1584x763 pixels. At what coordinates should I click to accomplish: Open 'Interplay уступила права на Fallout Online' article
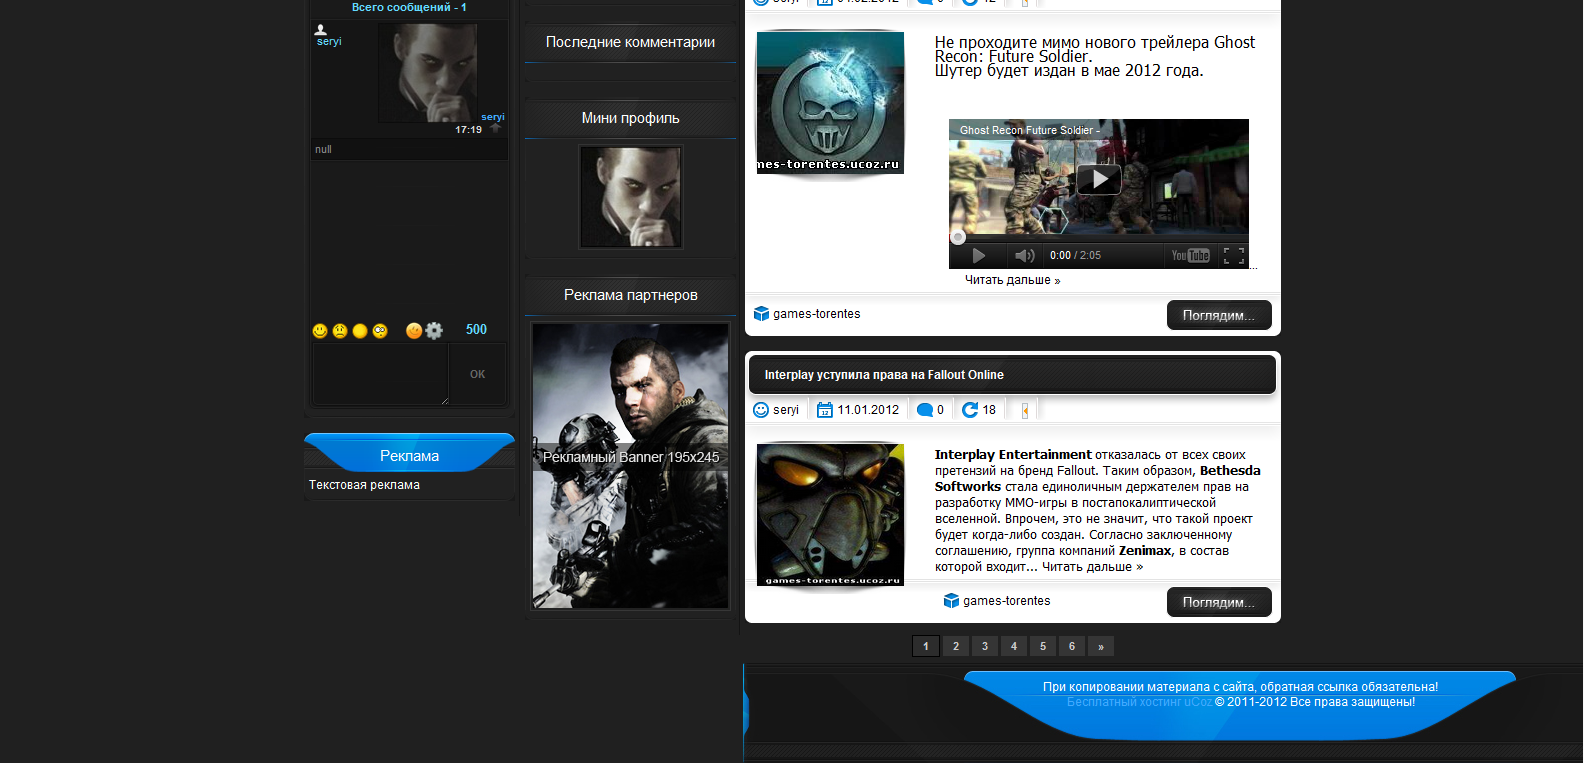coord(884,375)
